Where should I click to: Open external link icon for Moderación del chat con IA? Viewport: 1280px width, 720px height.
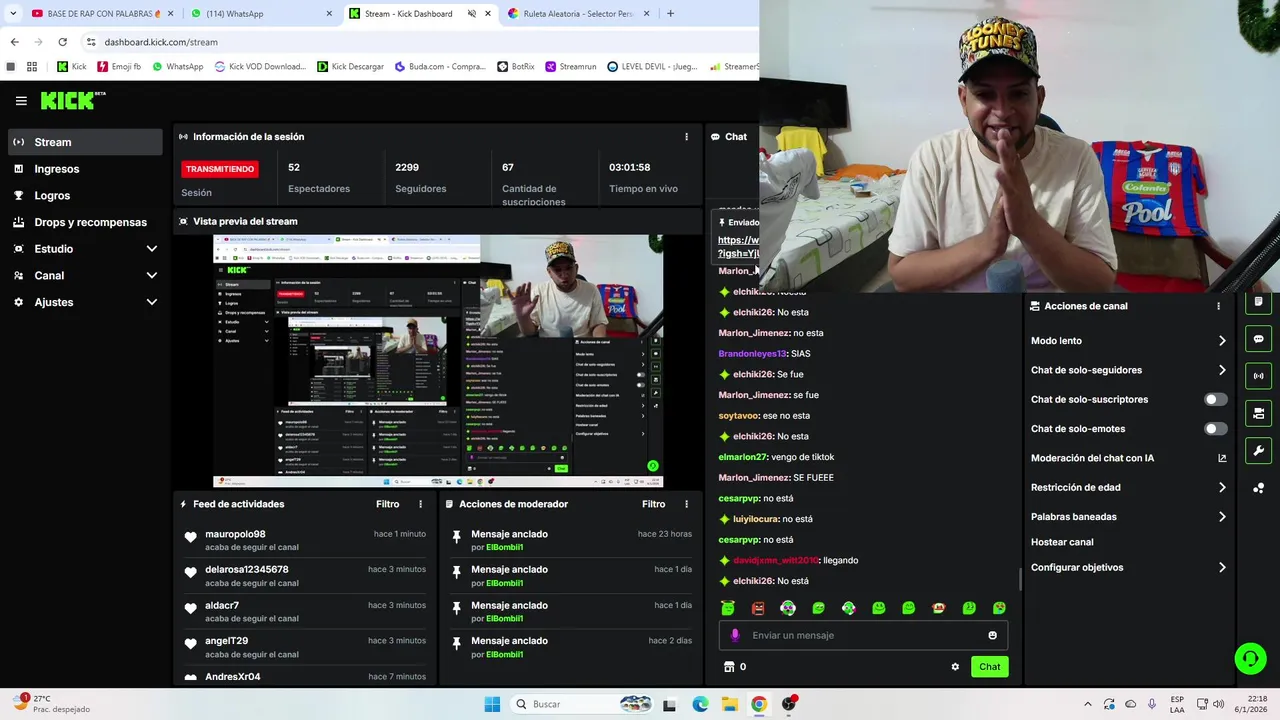pyautogui.click(x=1222, y=458)
